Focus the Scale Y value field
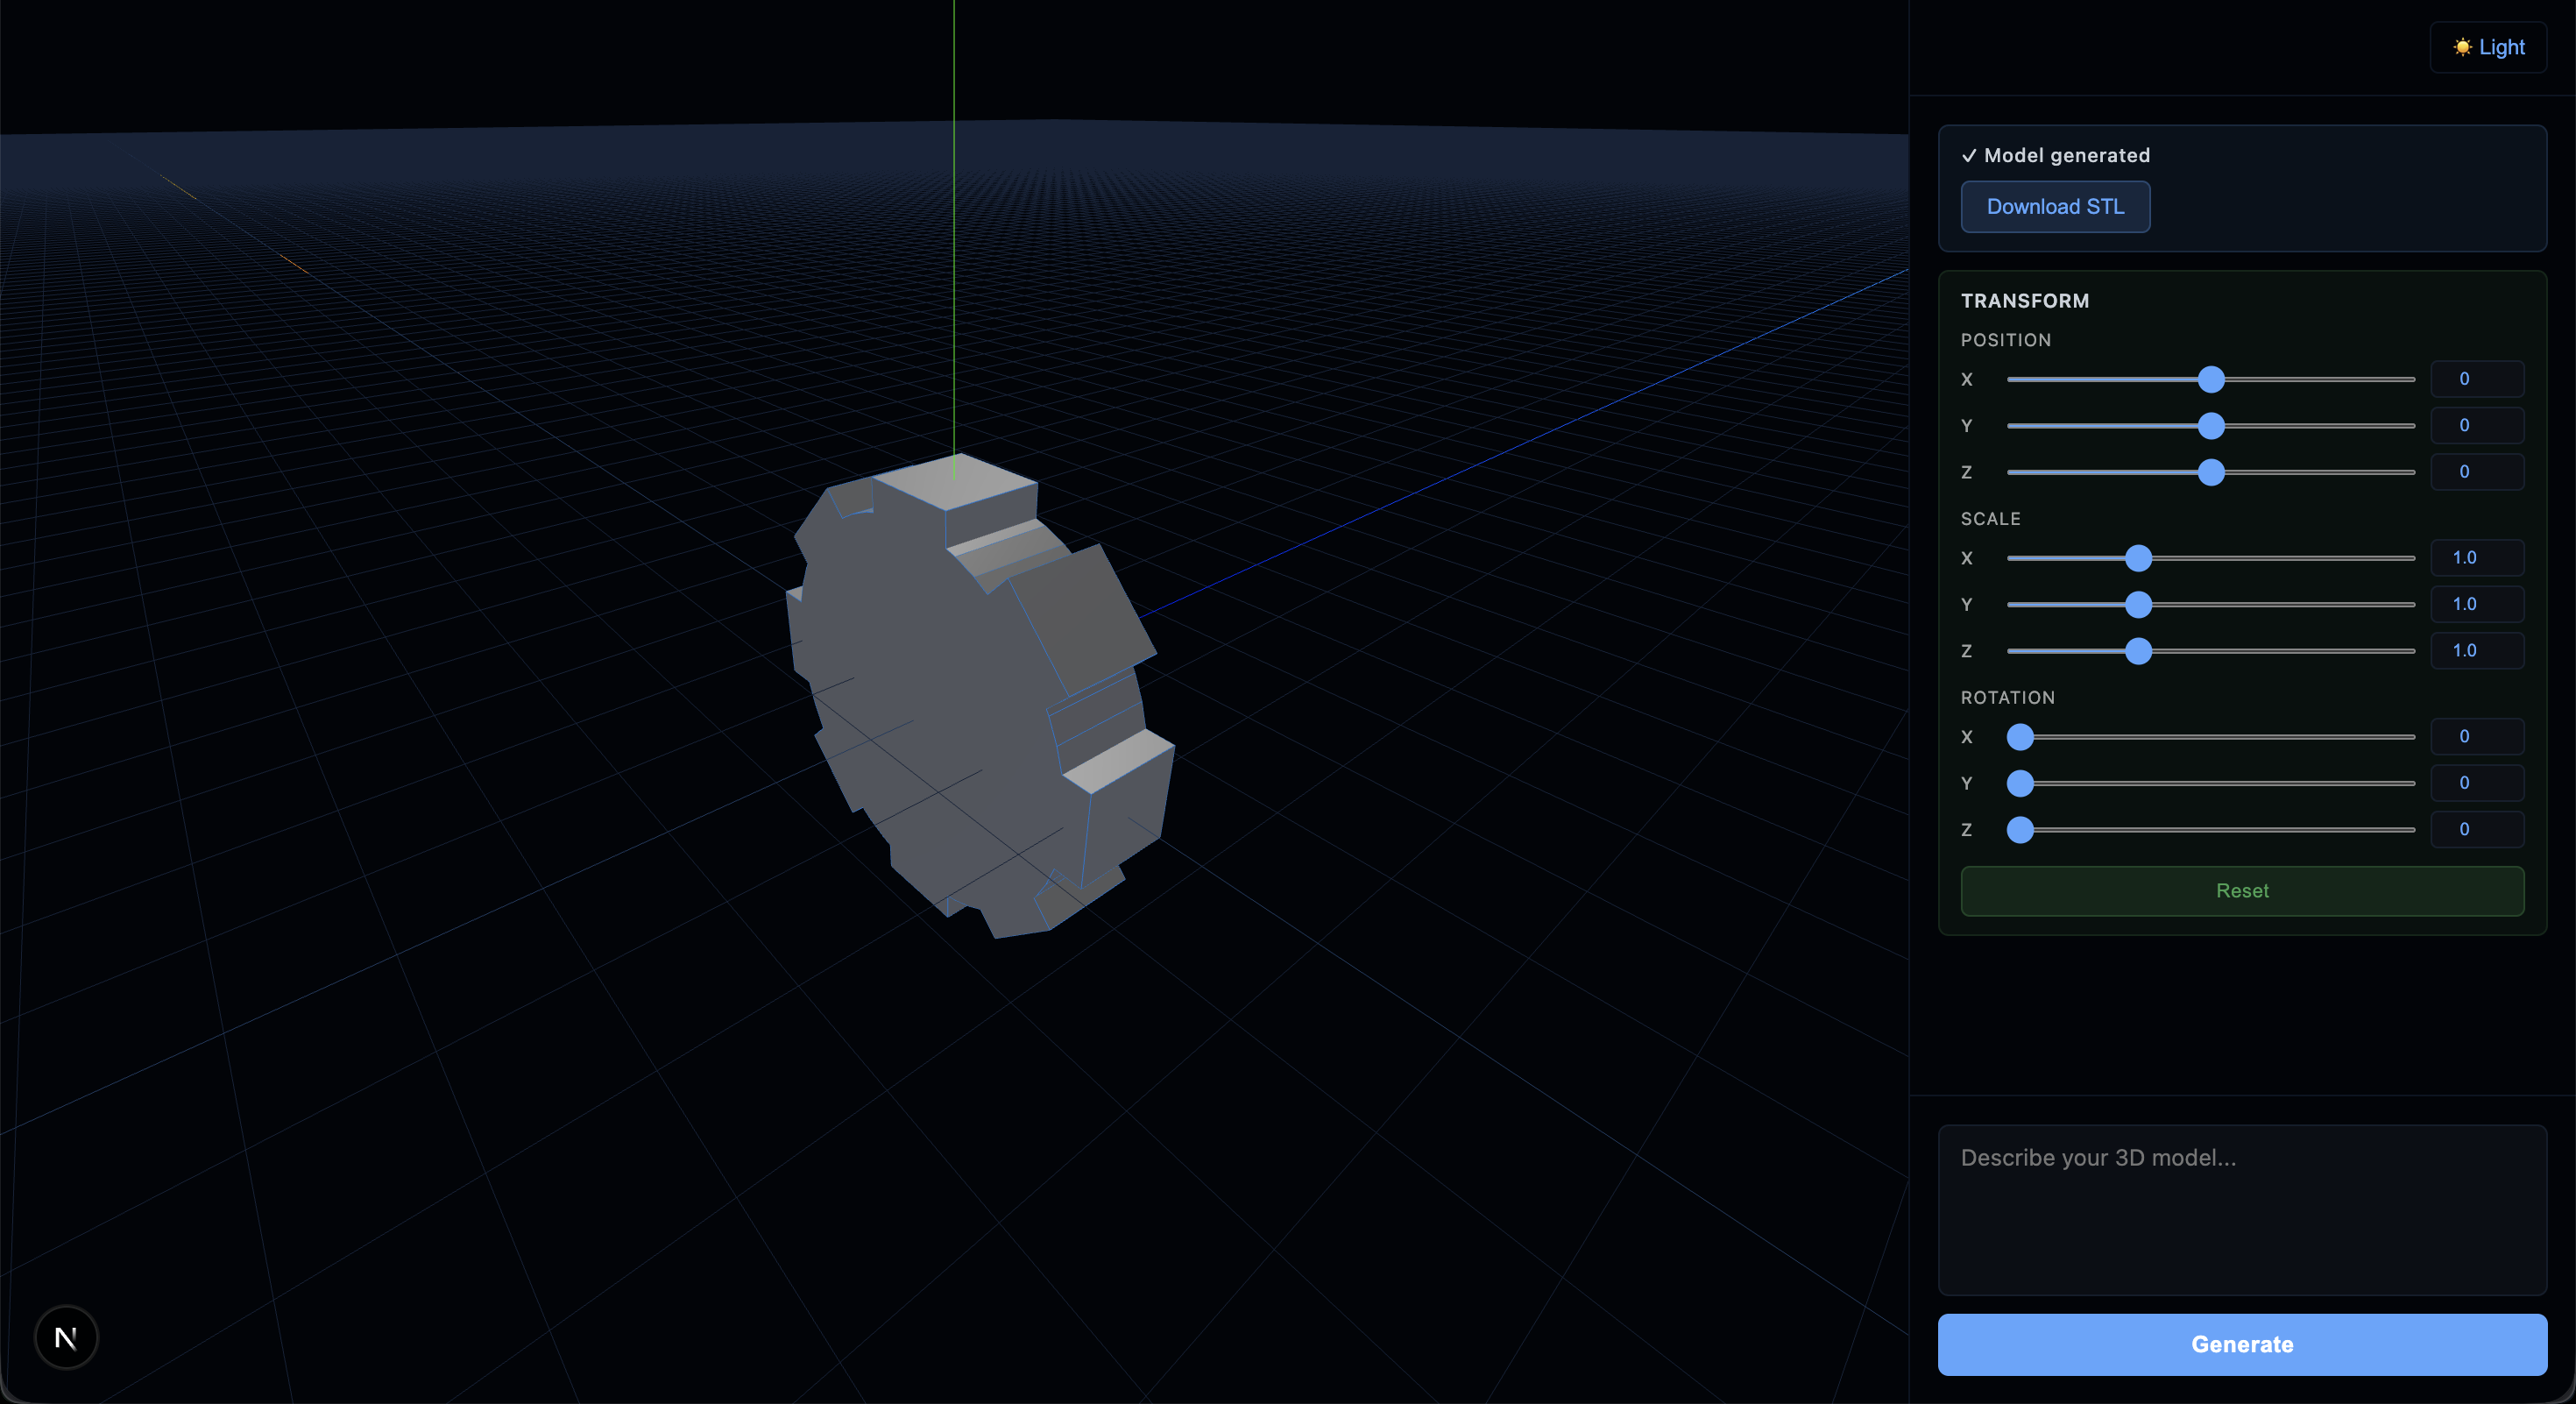Image resolution: width=2576 pixels, height=1404 pixels. click(2476, 604)
